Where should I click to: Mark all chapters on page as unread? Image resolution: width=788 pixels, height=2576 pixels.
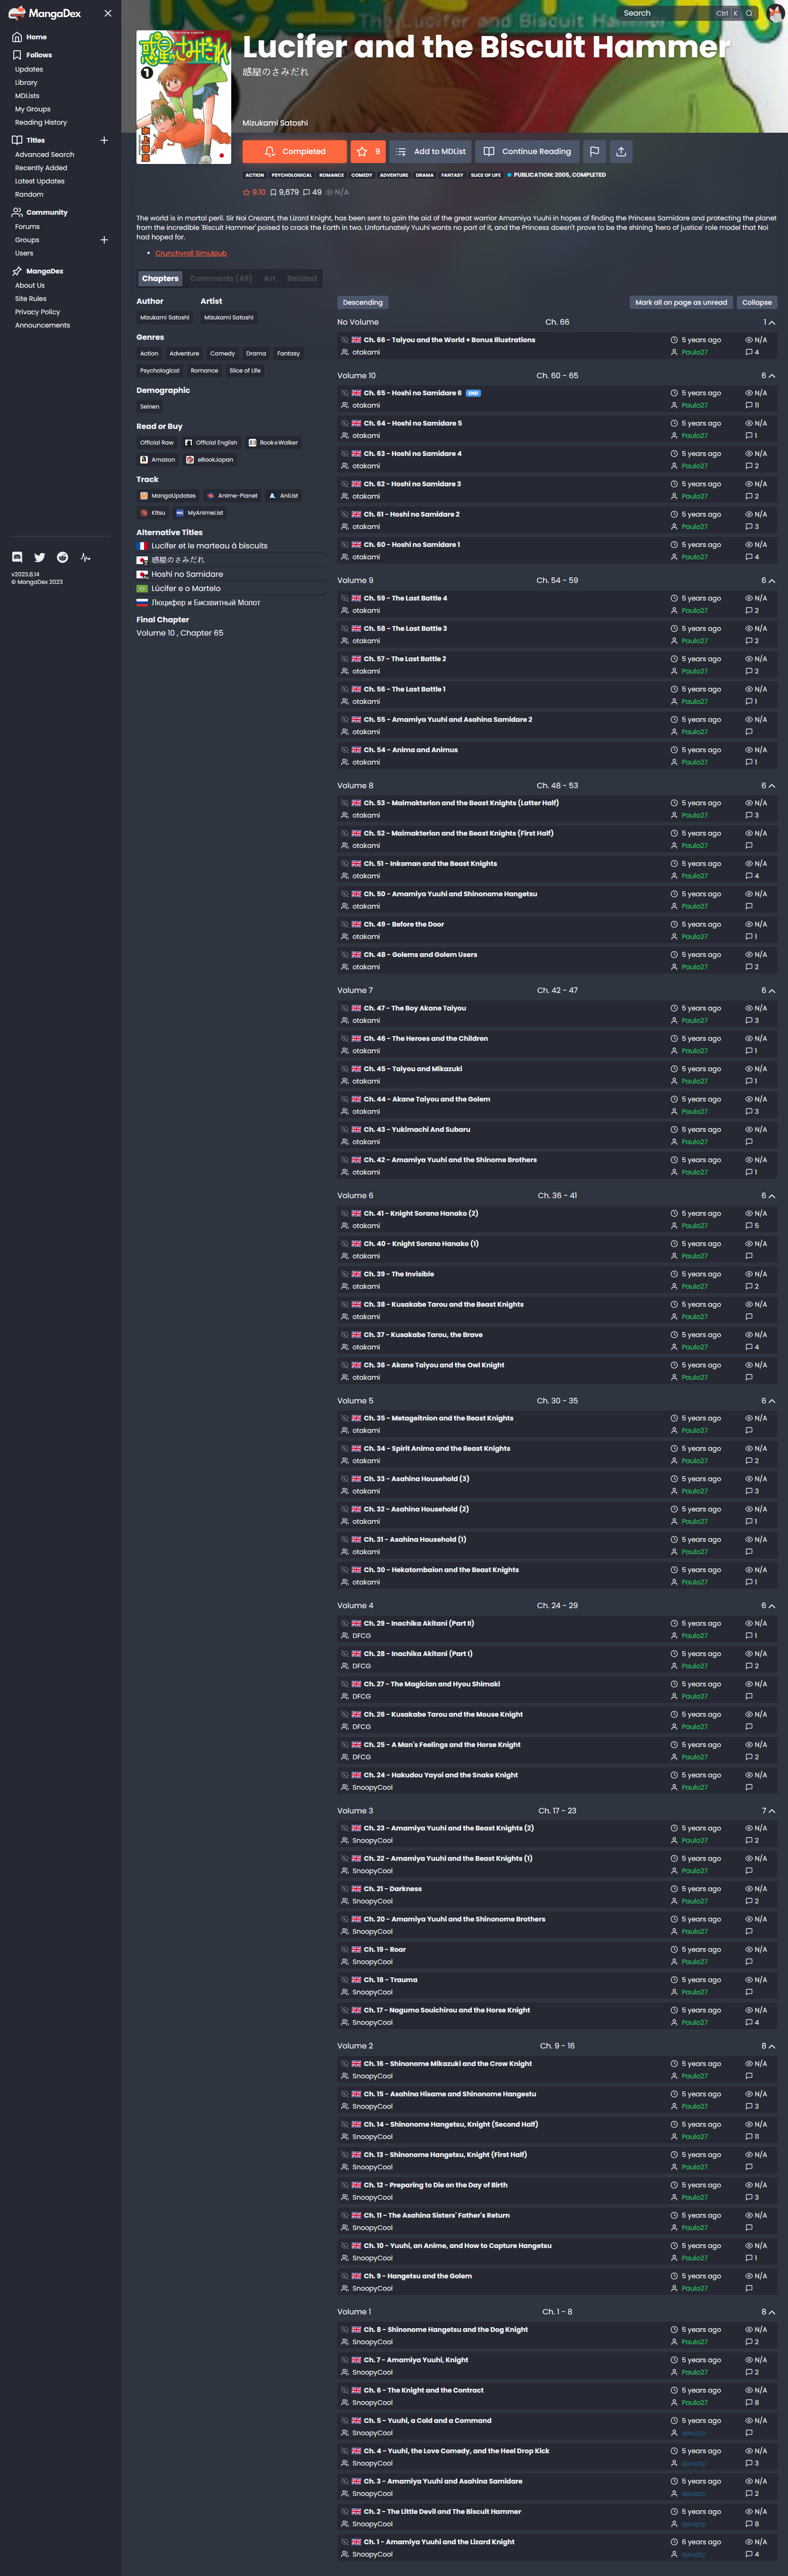(x=681, y=302)
